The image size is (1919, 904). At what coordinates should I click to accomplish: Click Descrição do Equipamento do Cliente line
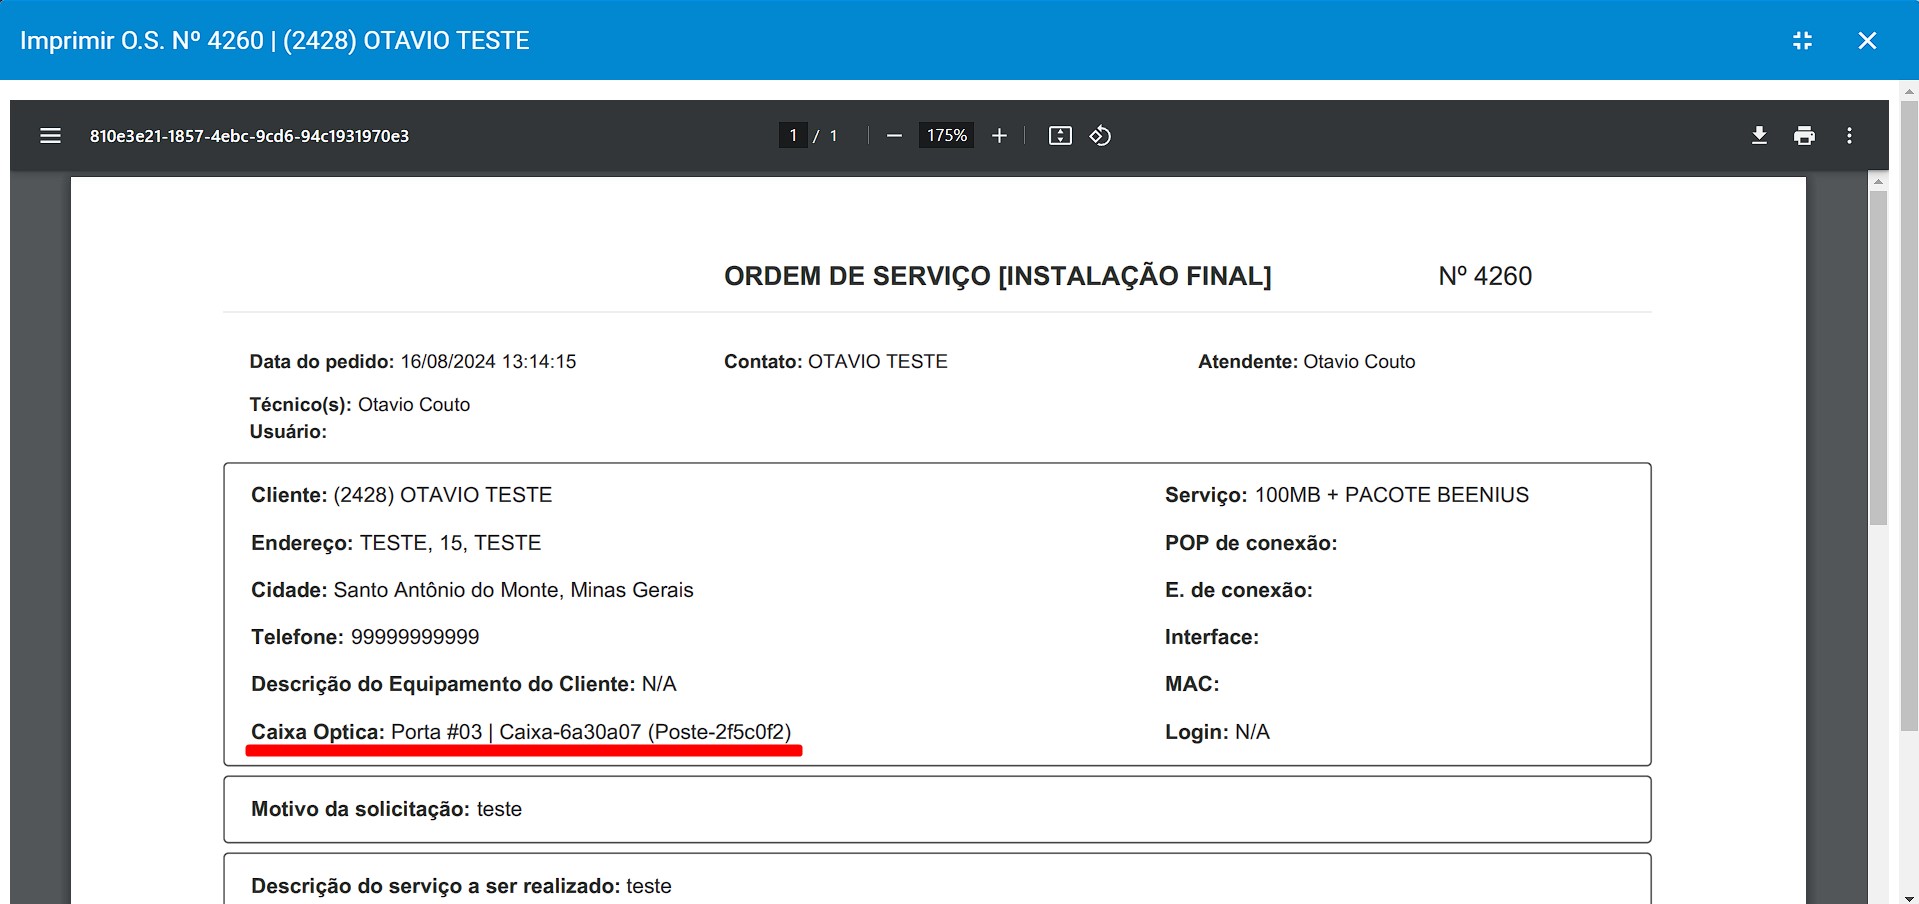pos(464,684)
